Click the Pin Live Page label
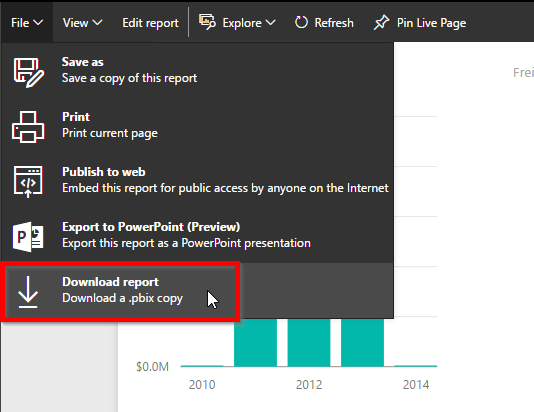This screenshot has width=534, height=412. tap(431, 23)
